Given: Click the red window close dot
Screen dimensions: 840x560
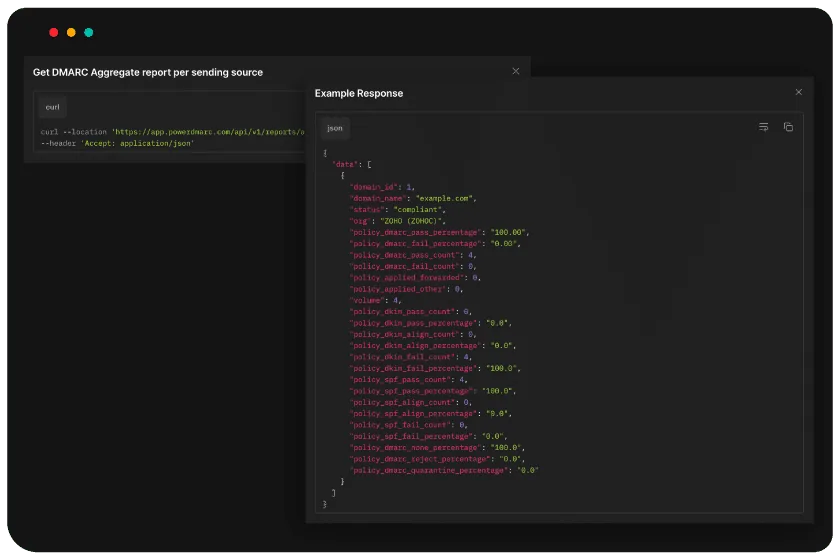Looking at the screenshot, I should point(54,33).
